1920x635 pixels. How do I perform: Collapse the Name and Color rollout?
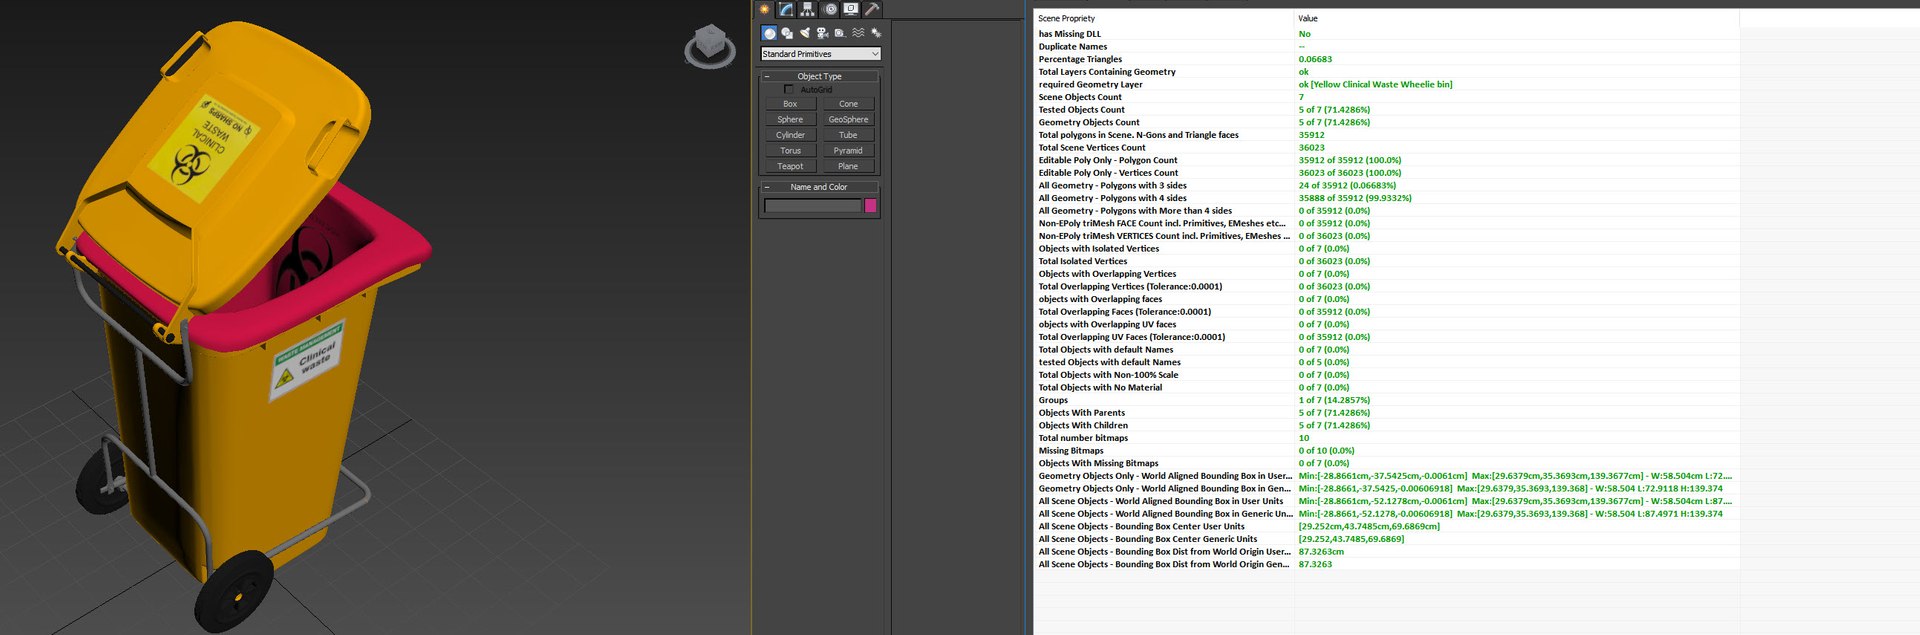819,187
